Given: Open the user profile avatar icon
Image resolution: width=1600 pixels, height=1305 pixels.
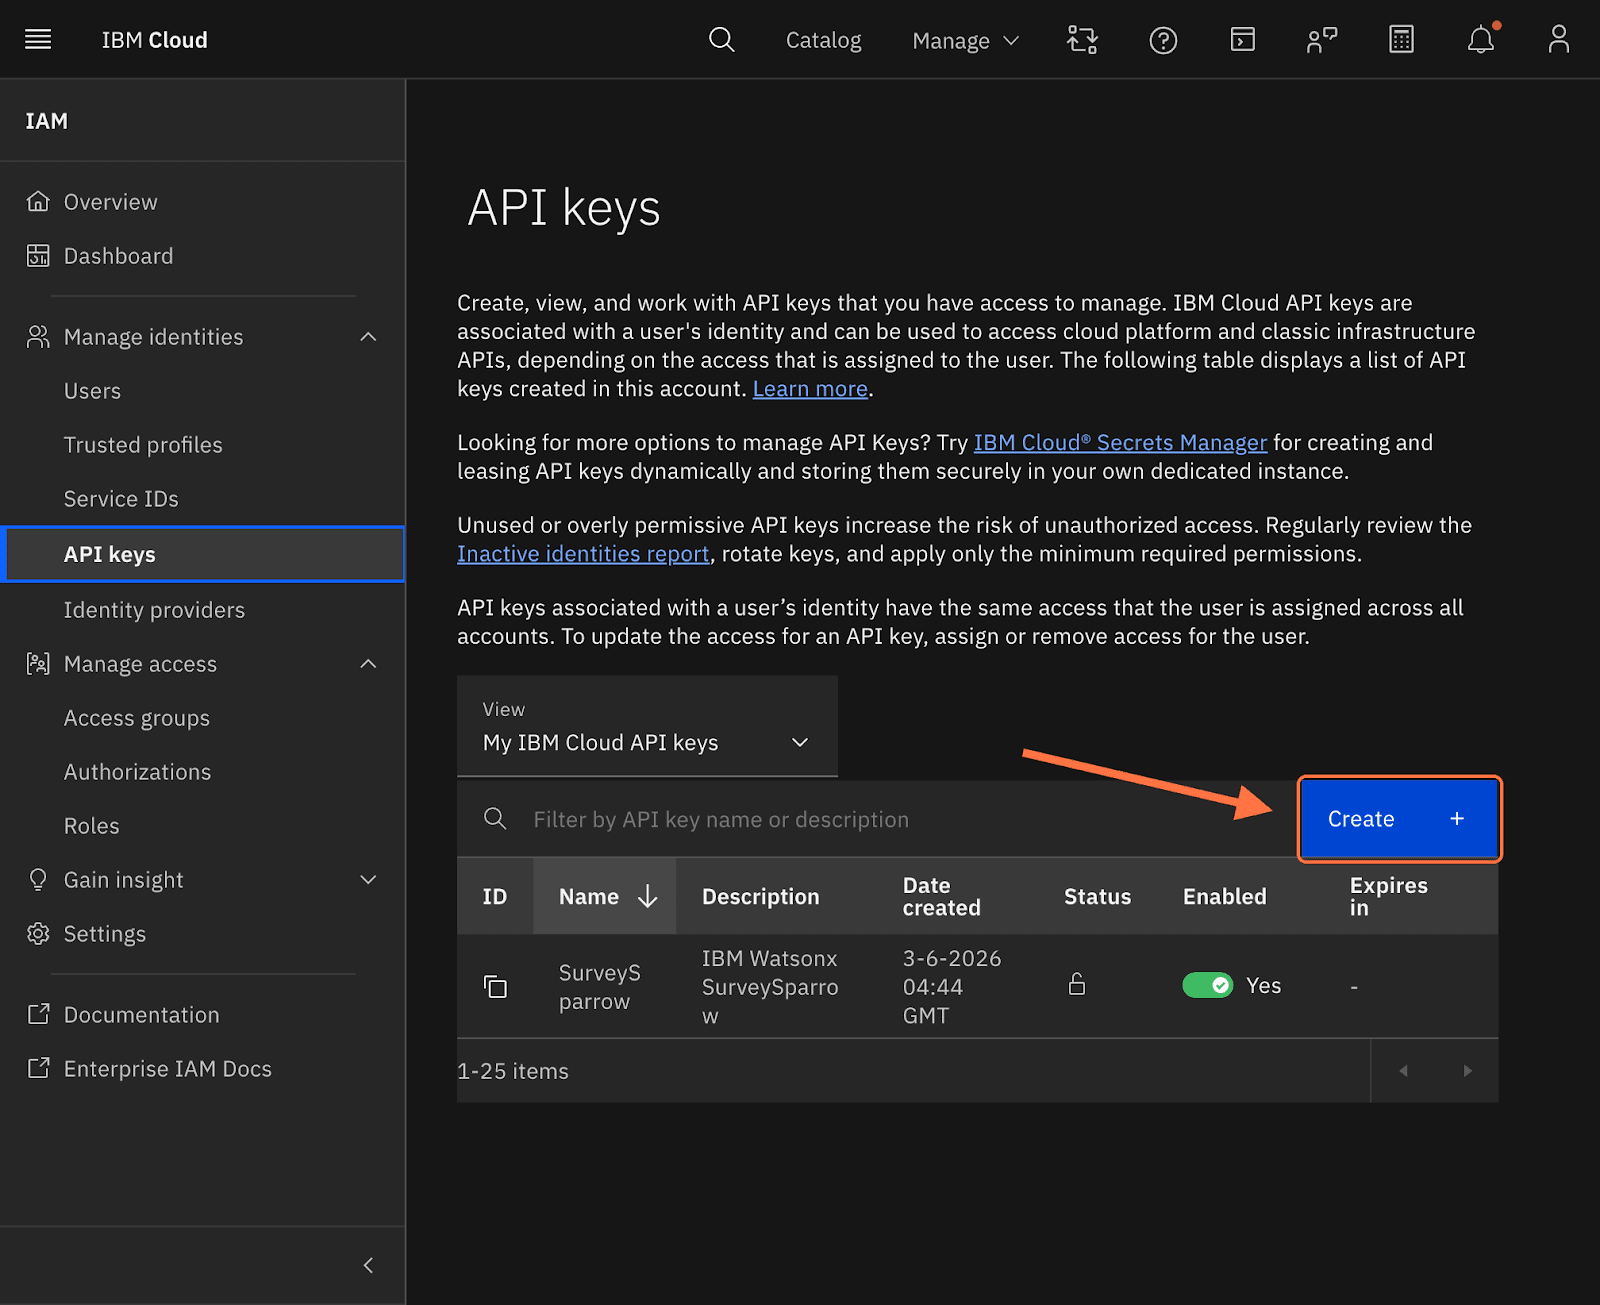Looking at the screenshot, I should coord(1558,40).
